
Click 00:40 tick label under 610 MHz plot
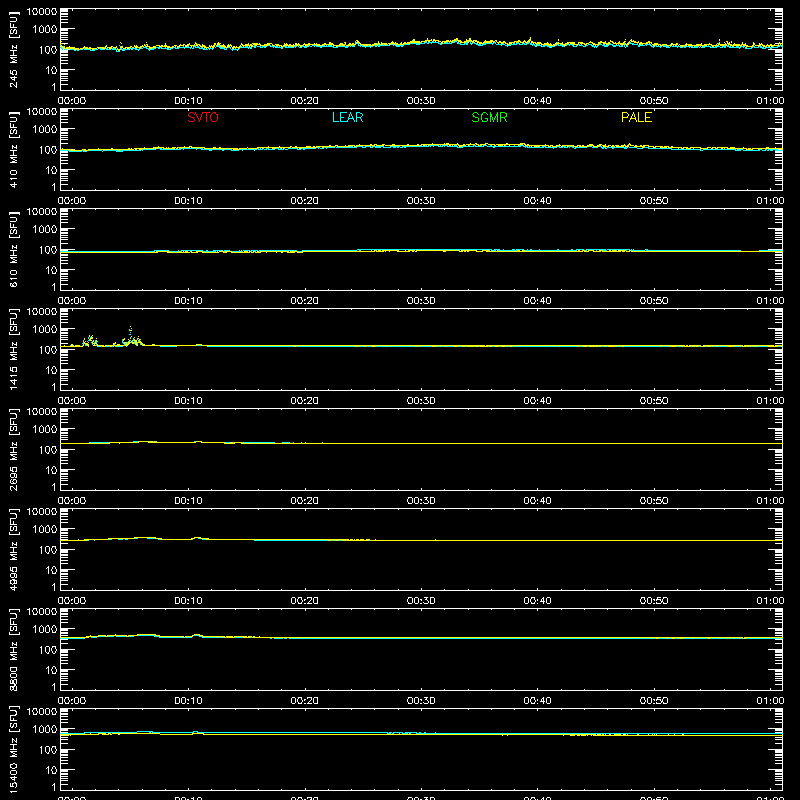pyautogui.click(x=537, y=301)
